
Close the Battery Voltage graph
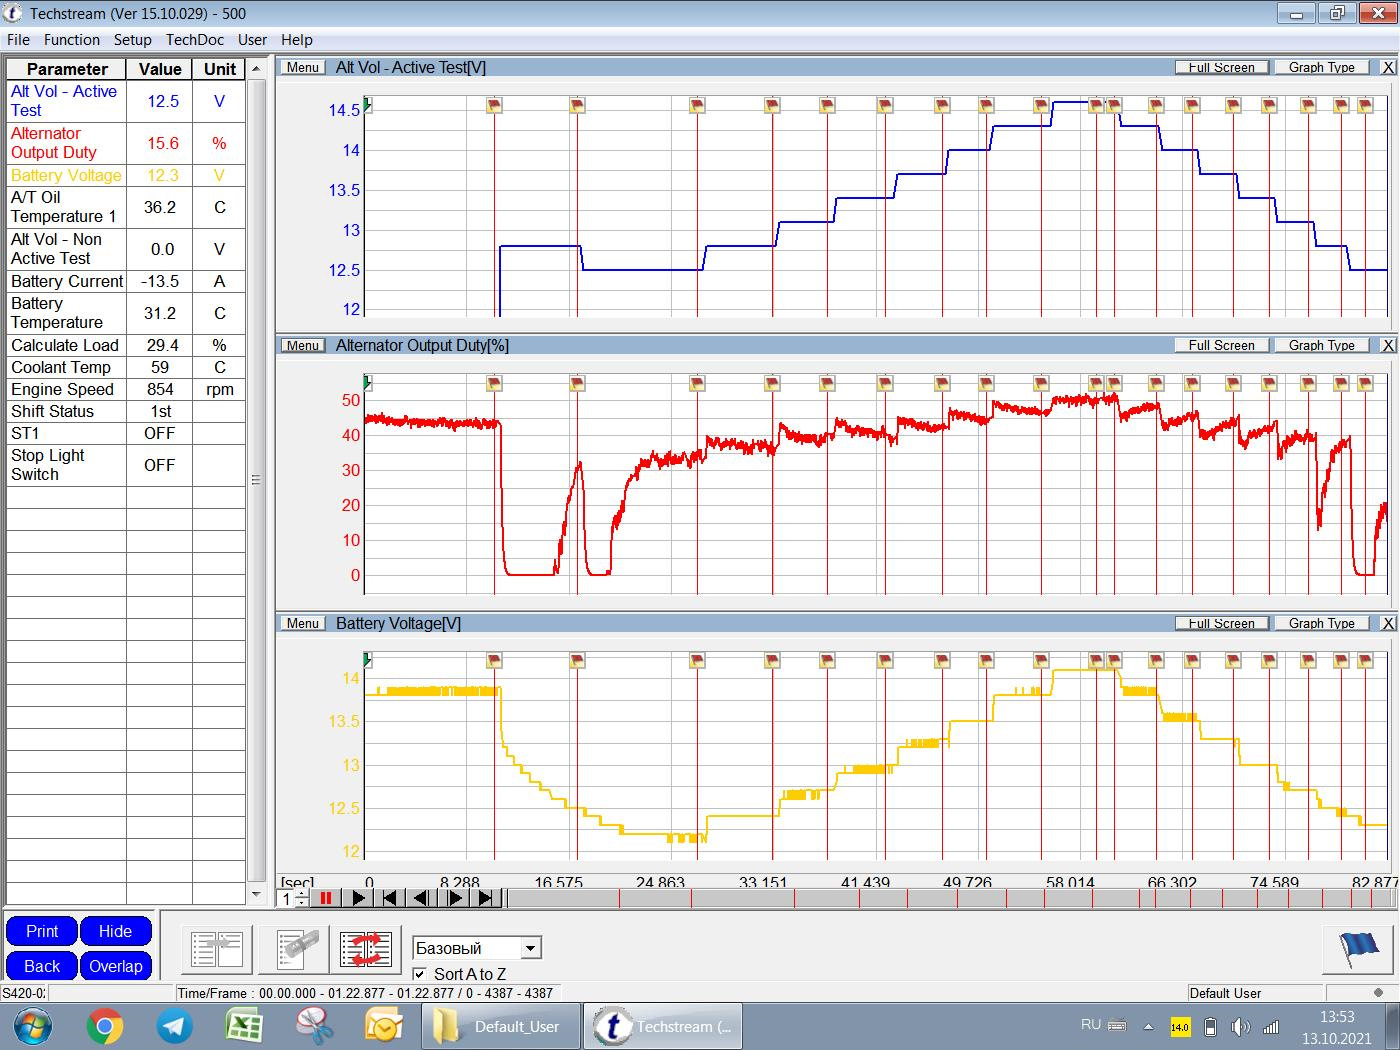click(1388, 623)
